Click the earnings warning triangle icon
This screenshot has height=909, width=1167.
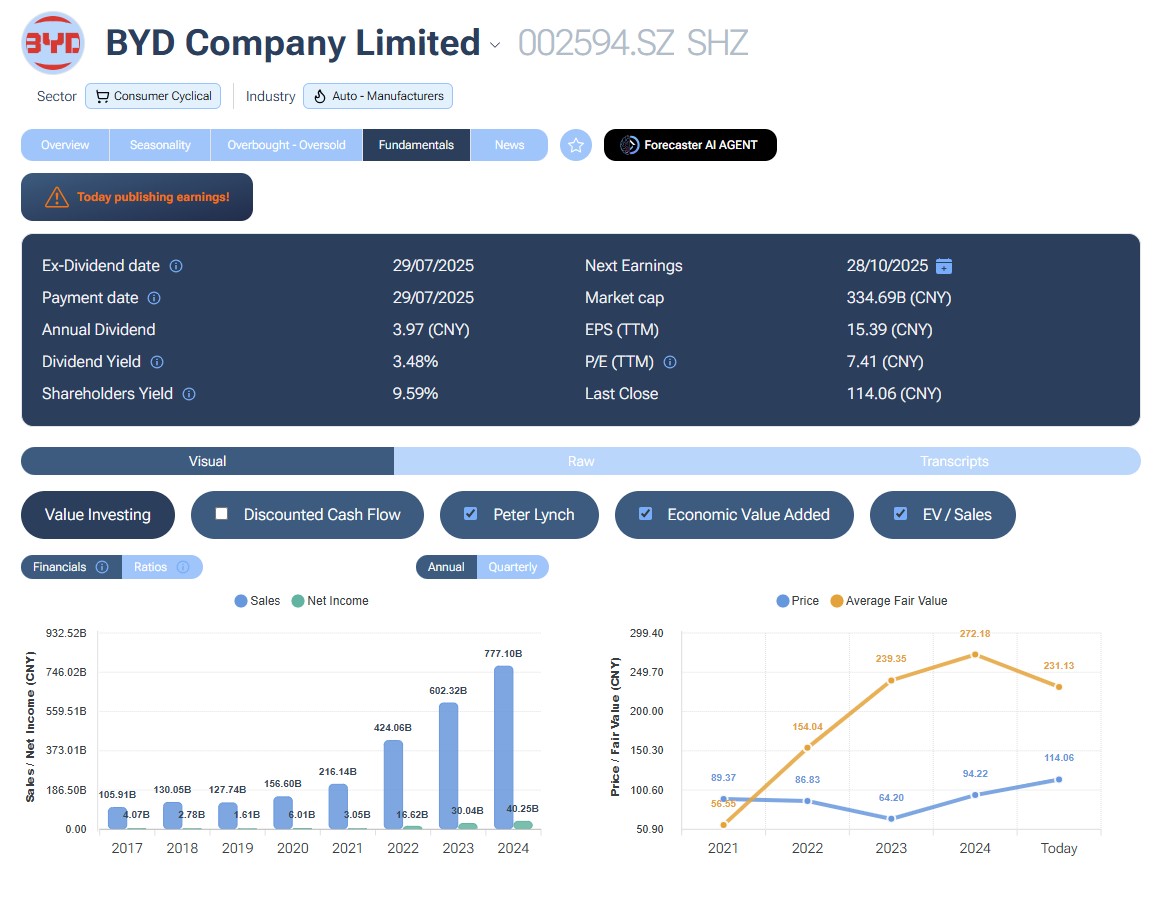[57, 197]
